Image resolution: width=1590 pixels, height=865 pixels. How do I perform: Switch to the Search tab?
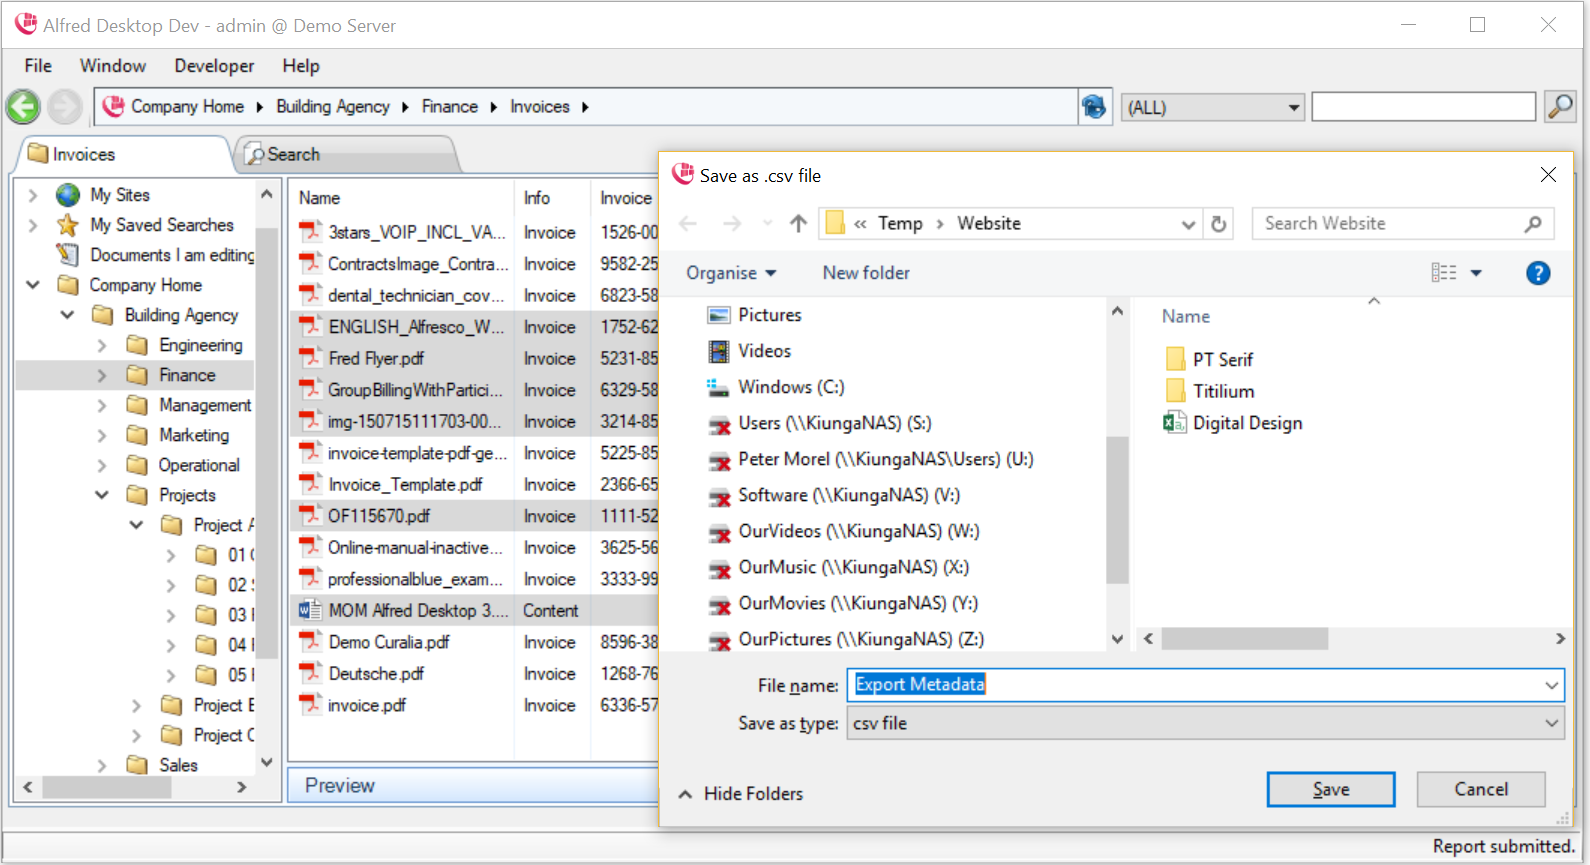pyautogui.click(x=293, y=154)
